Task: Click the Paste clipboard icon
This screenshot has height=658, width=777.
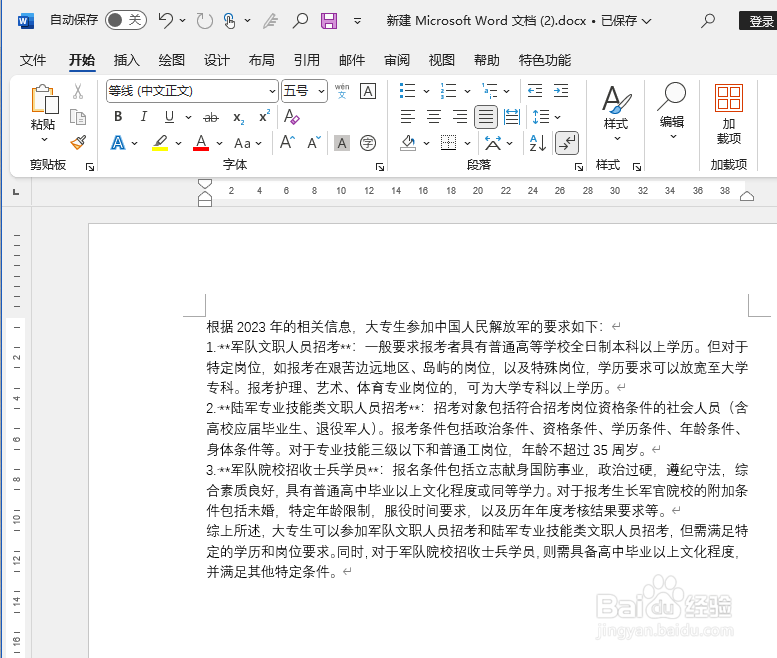Action: coord(44,99)
